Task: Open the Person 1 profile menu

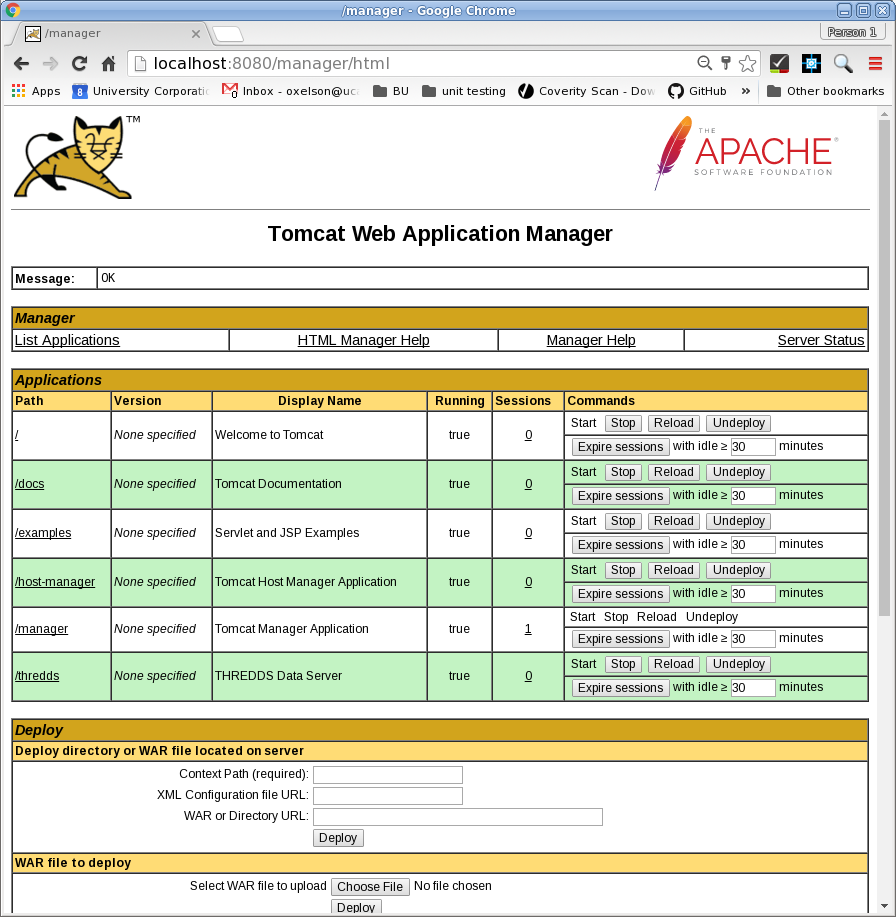Action: [850, 31]
